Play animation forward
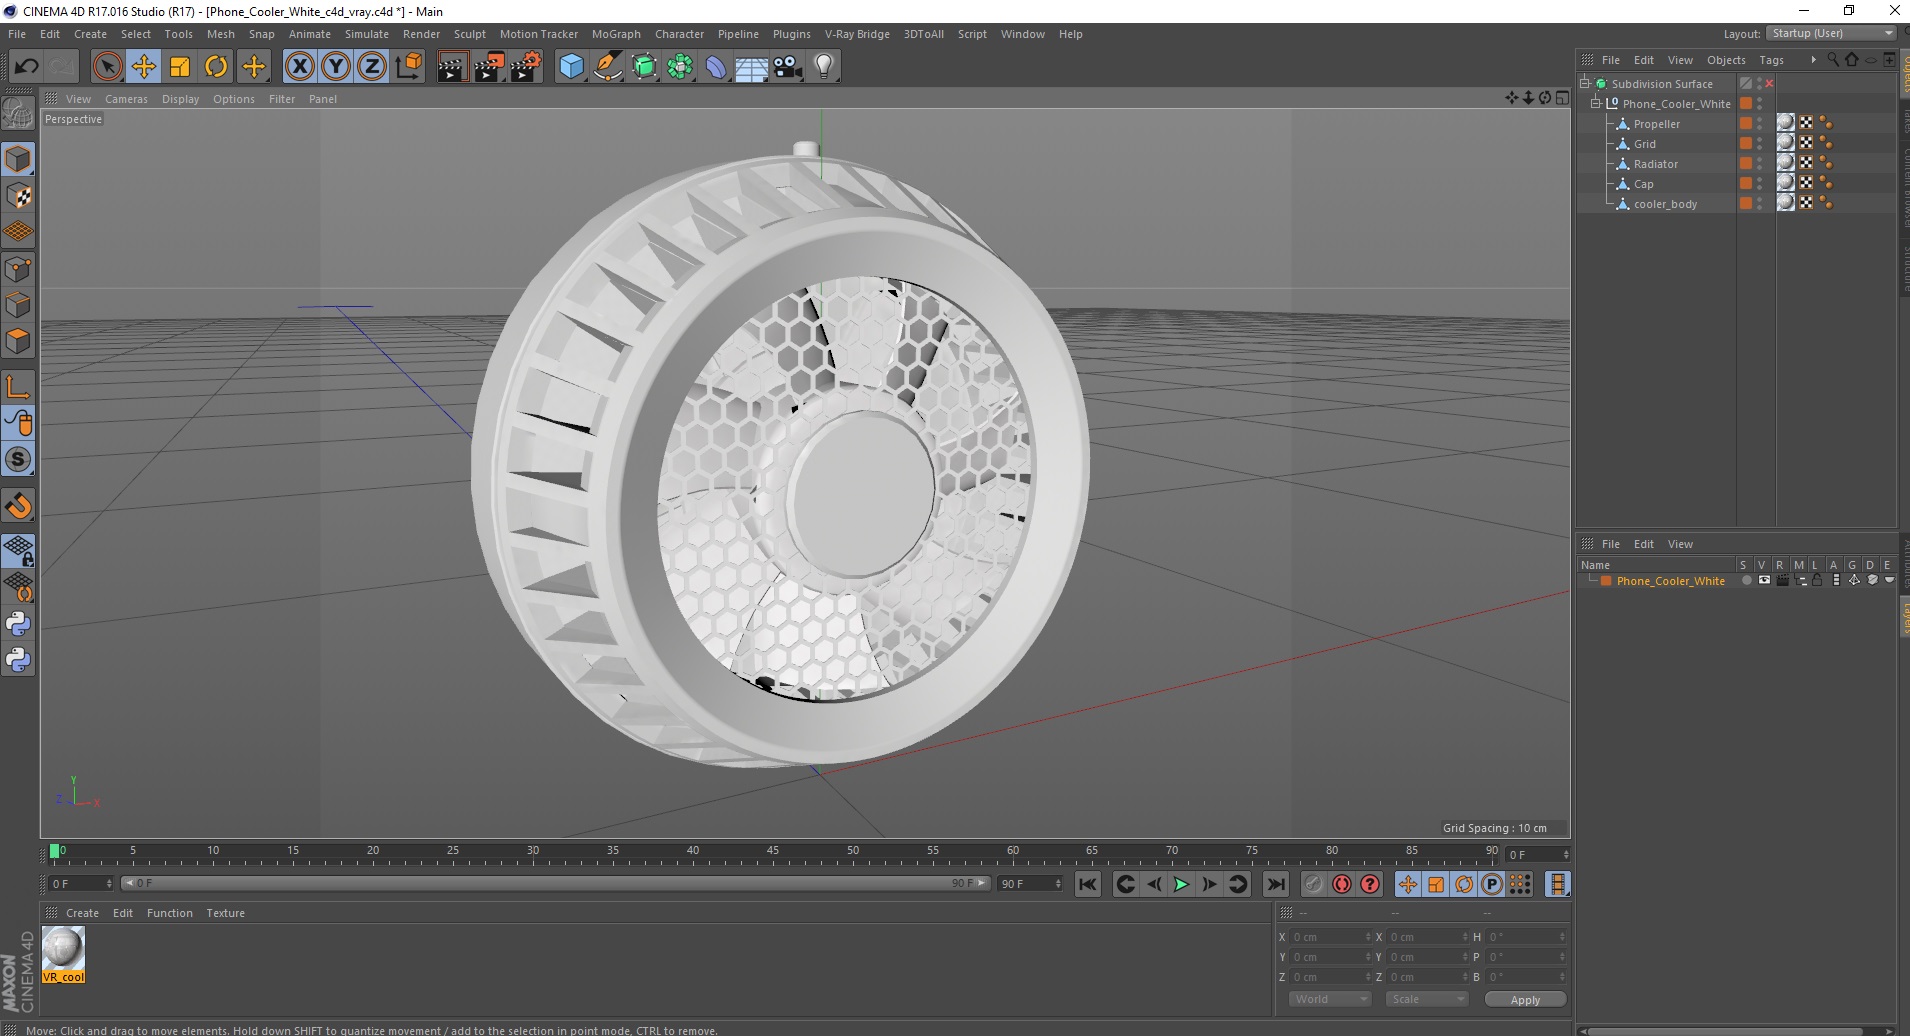The width and height of the screenshot is (1910, 1036). [1181, 884]
